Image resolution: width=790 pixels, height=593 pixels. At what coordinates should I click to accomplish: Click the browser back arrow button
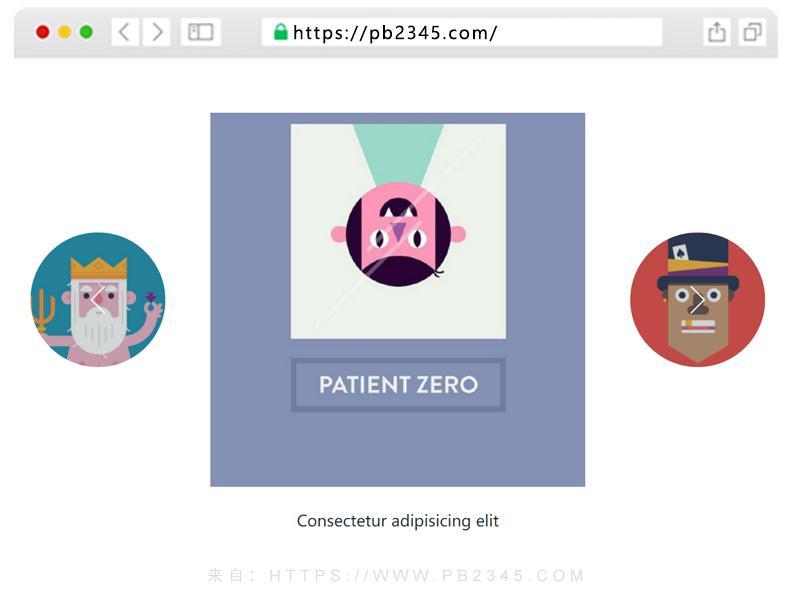tap(125, 32)
